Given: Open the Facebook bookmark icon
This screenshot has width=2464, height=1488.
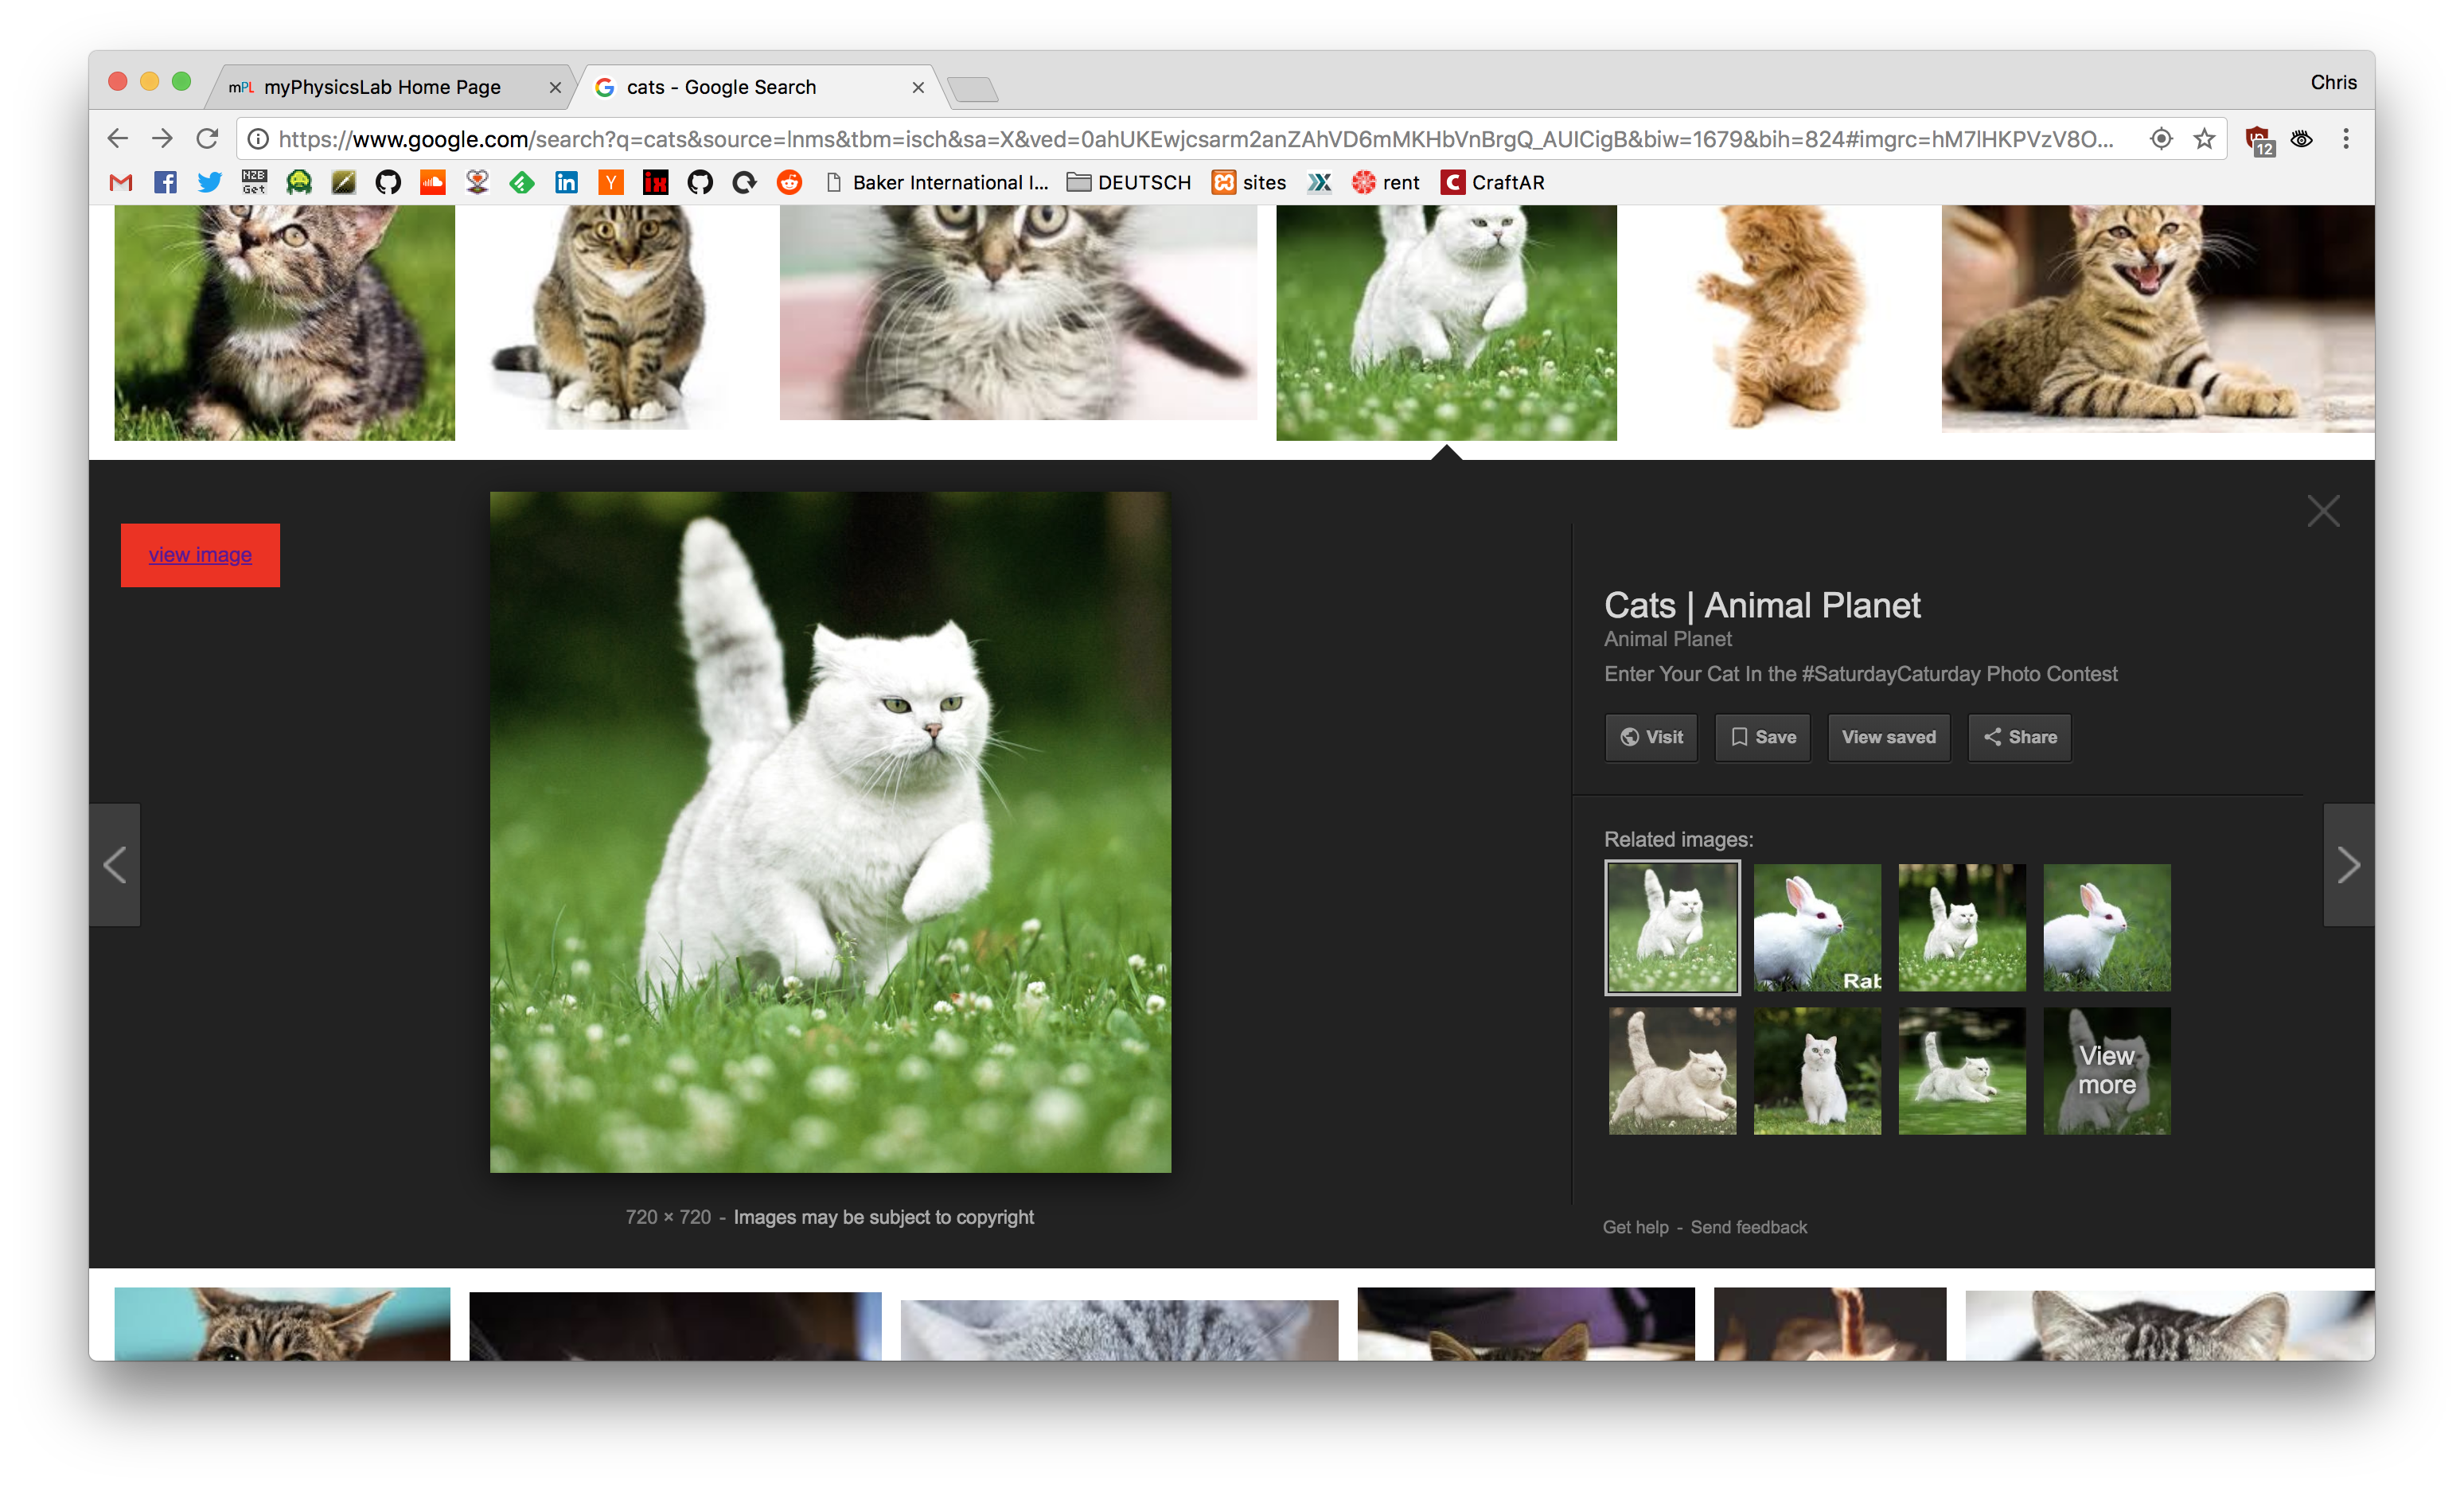Looking at the screenshot, I should click(165, 183).
